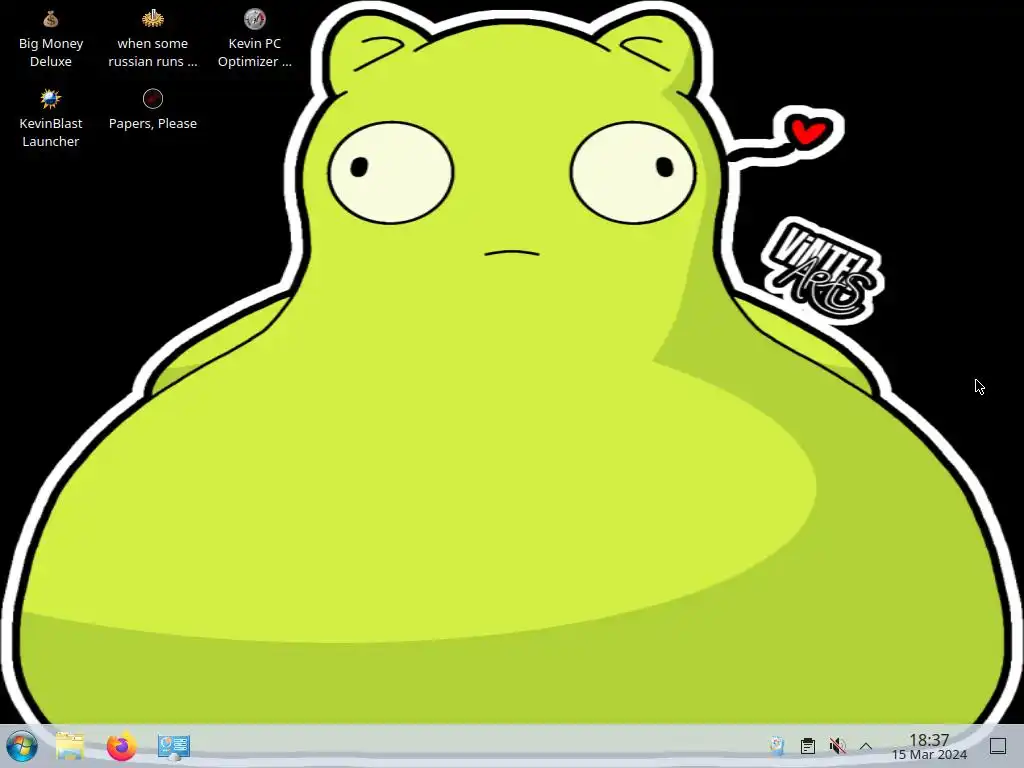This screenshot has height=768, width=1024.
Task: Click the muted volume tray icon
Action: point(837,746)
